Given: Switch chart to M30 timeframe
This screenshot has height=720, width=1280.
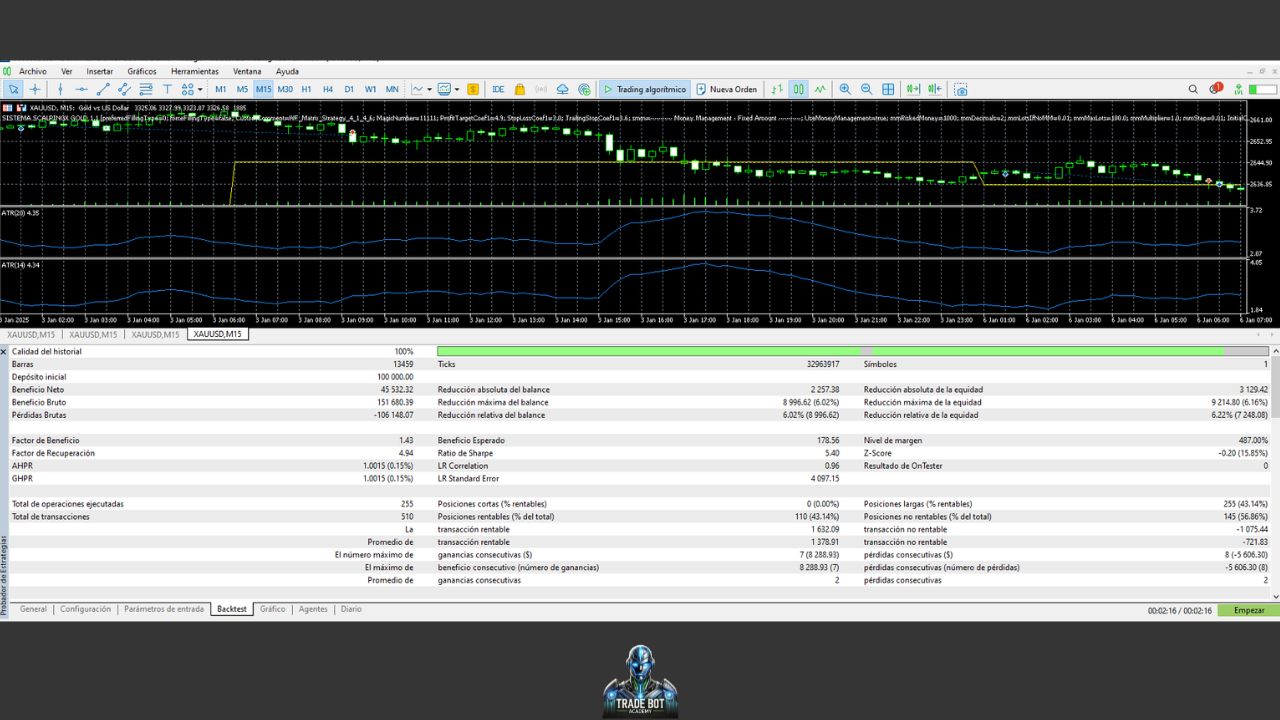Looking at the screenshot, I should (x=285, y=89).
